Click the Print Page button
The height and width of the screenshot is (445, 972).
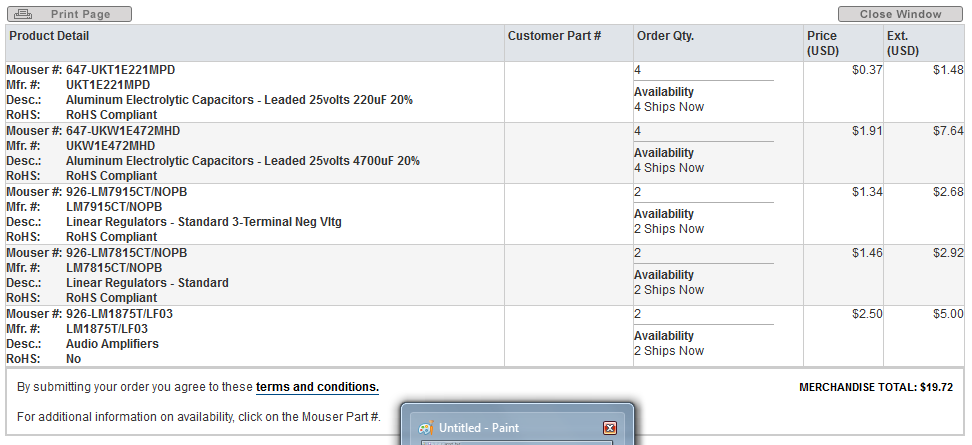69,14
